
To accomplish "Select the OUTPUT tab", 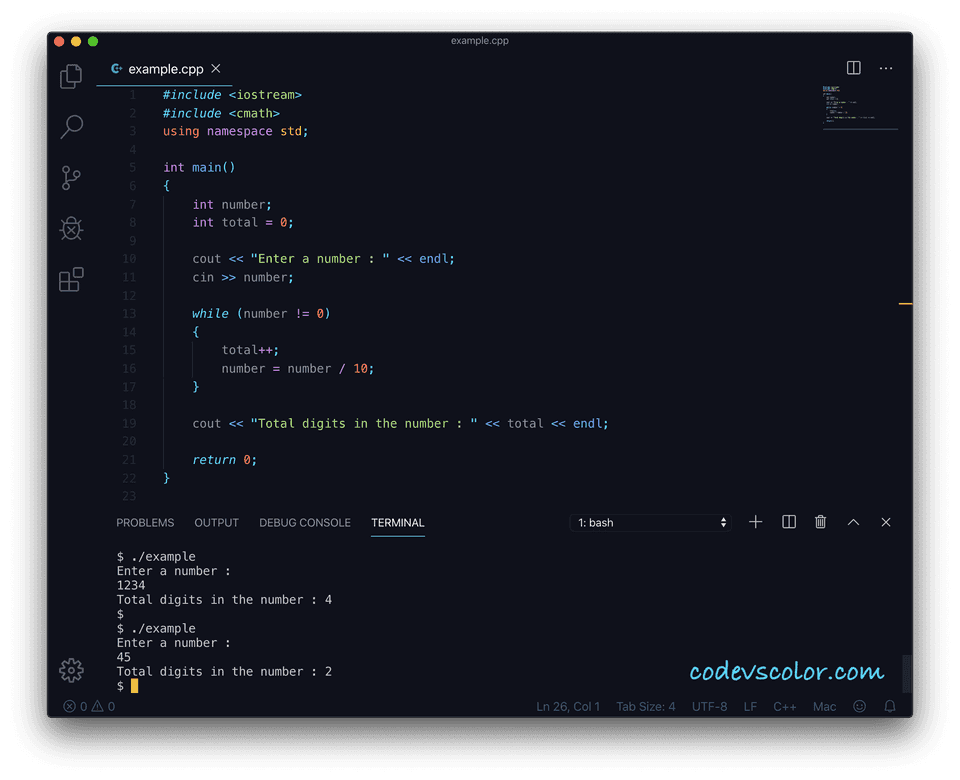I will [216, 522].
